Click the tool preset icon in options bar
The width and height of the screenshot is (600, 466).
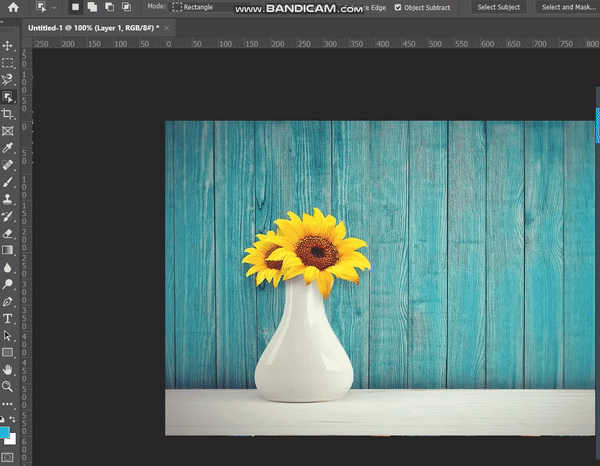[x=41, y=7]
